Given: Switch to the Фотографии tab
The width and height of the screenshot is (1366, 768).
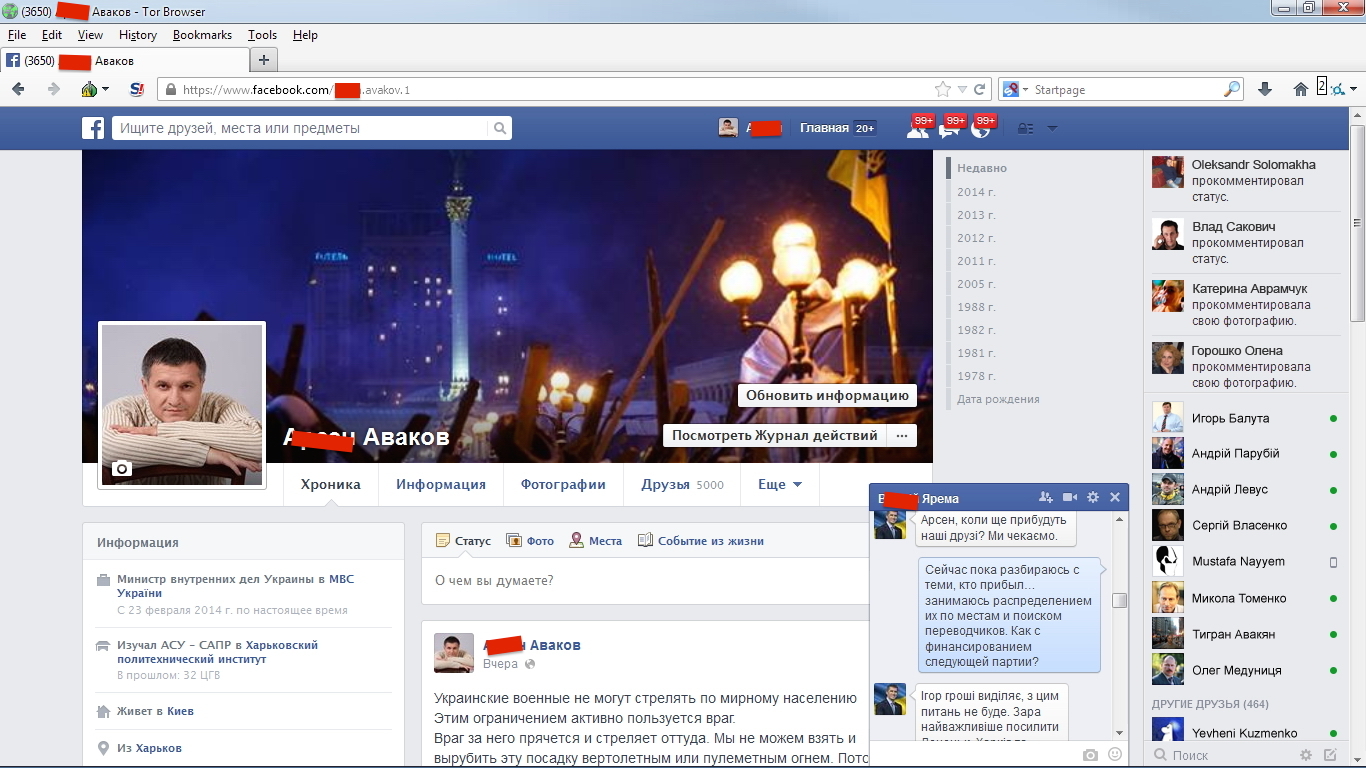Looking at the screenshot, I should click(563, 485).
